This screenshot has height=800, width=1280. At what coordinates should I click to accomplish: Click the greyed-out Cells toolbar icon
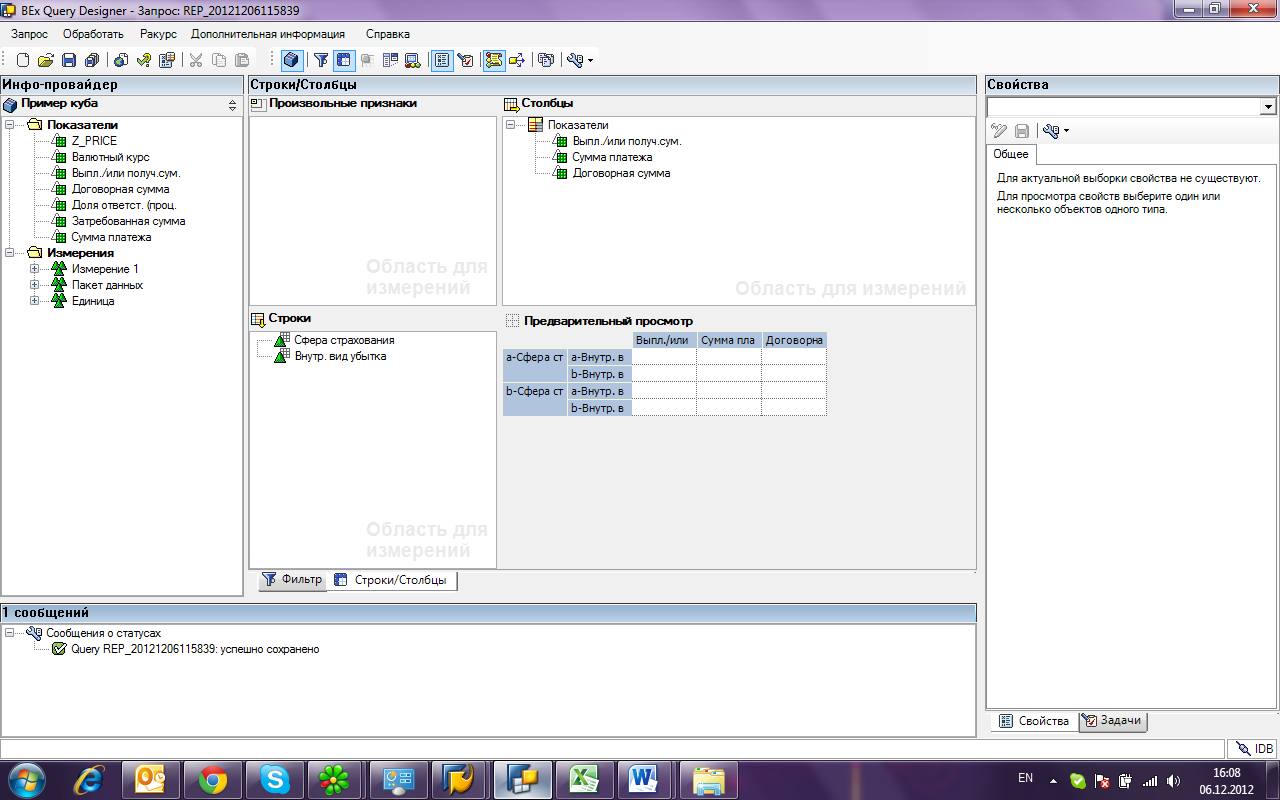coord(367,60)
